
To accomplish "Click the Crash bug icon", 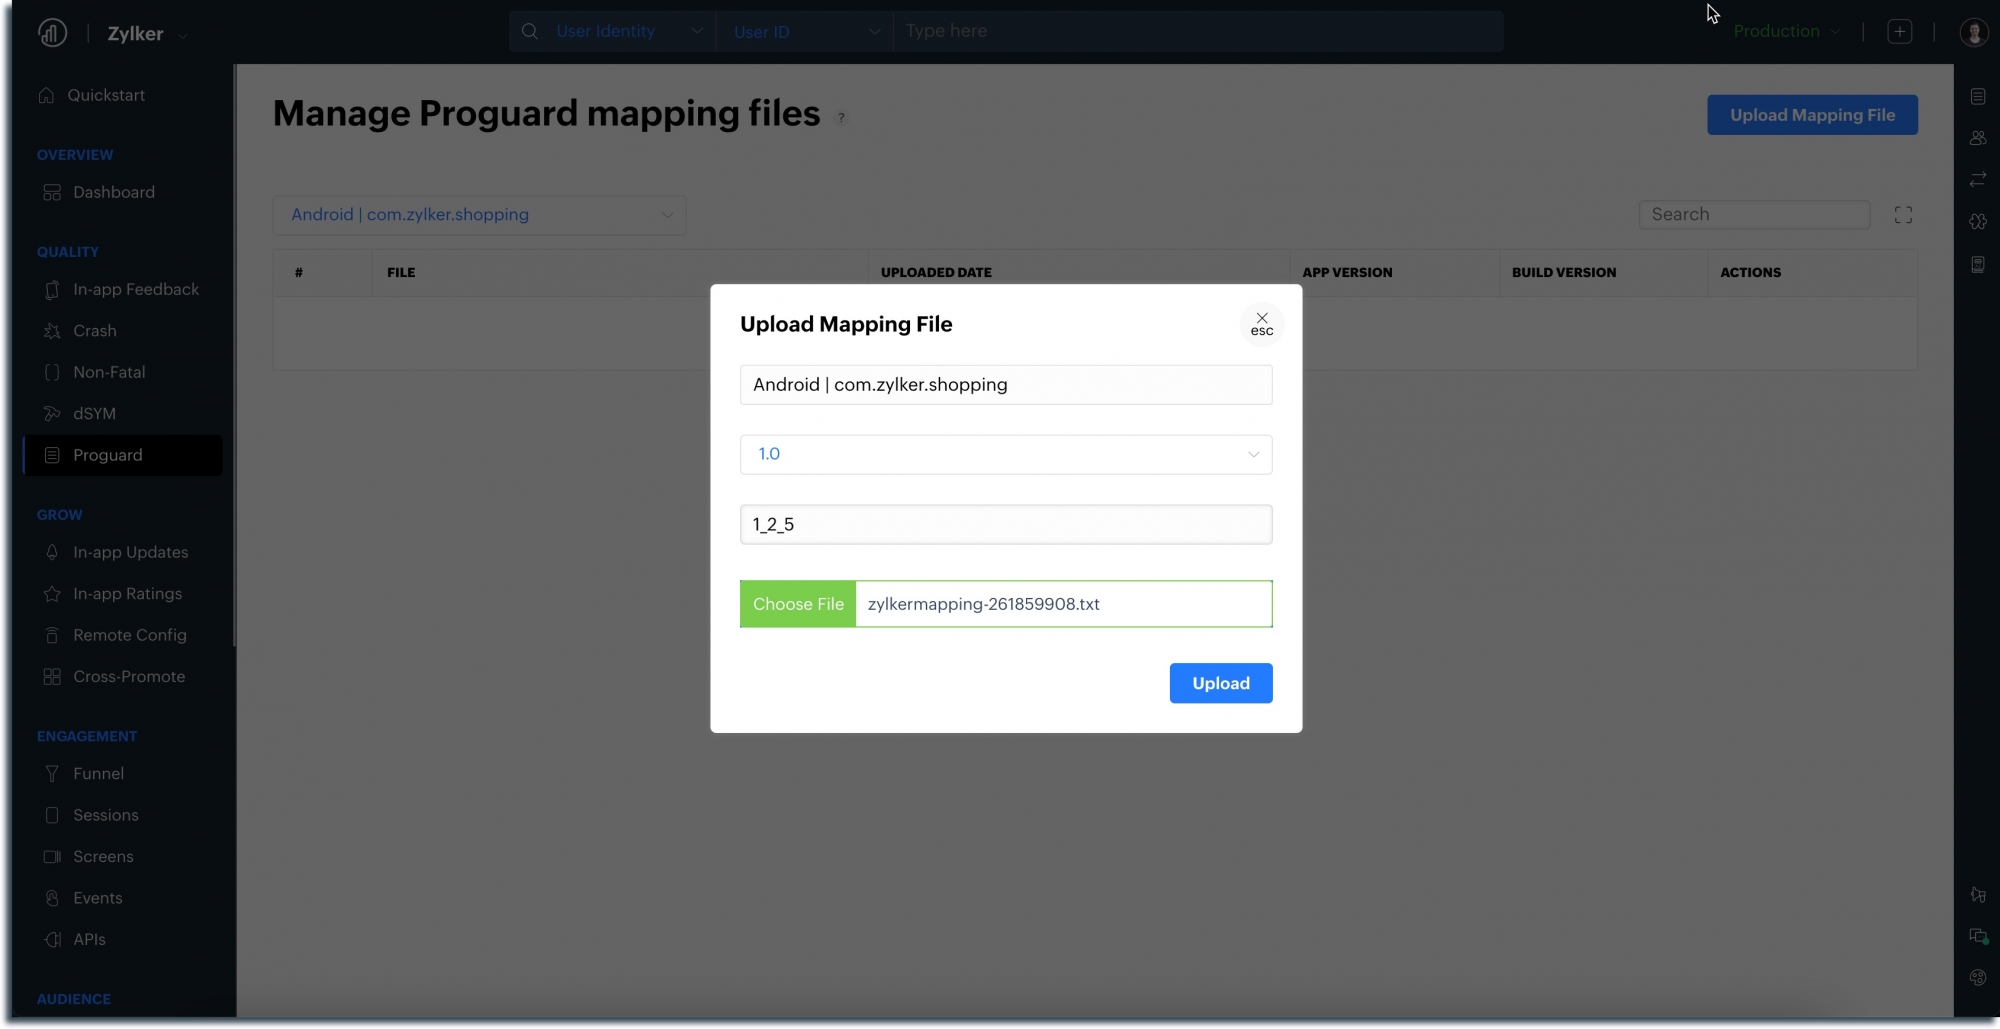I will pos(52,331).
